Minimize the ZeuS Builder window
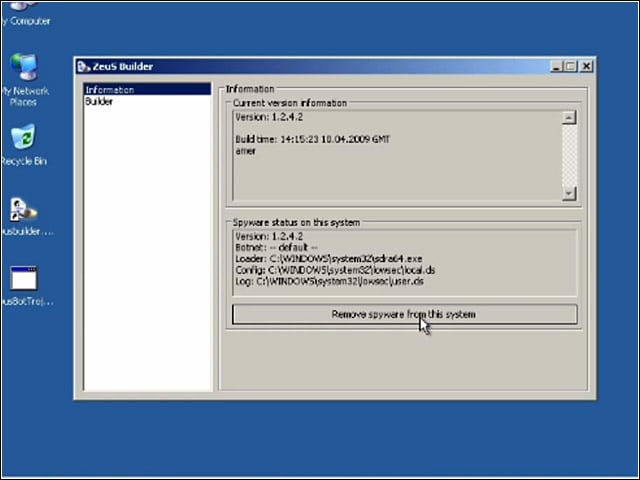Viewport: 640px width, 480px height. [x=556, y=67]
